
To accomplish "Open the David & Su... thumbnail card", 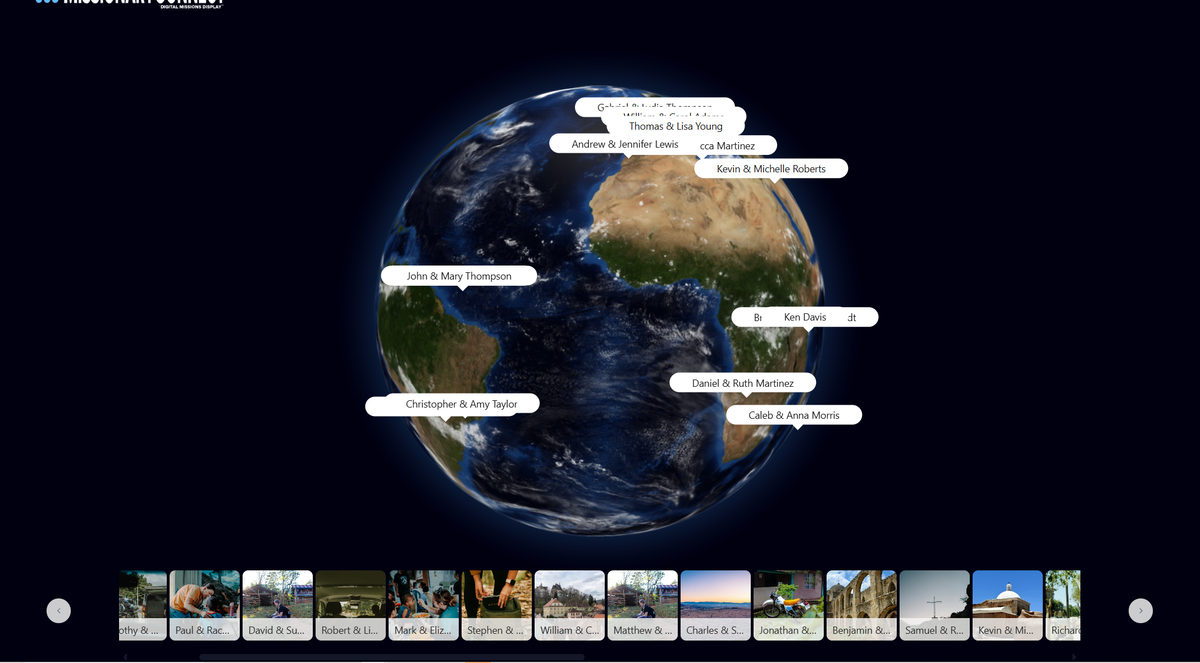I will click(278, 605).
